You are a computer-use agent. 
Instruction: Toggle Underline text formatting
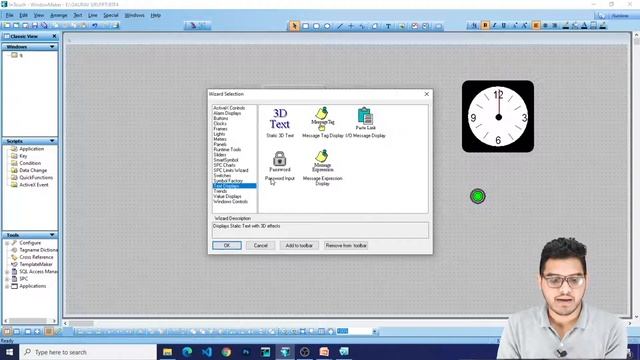[504, 25]
